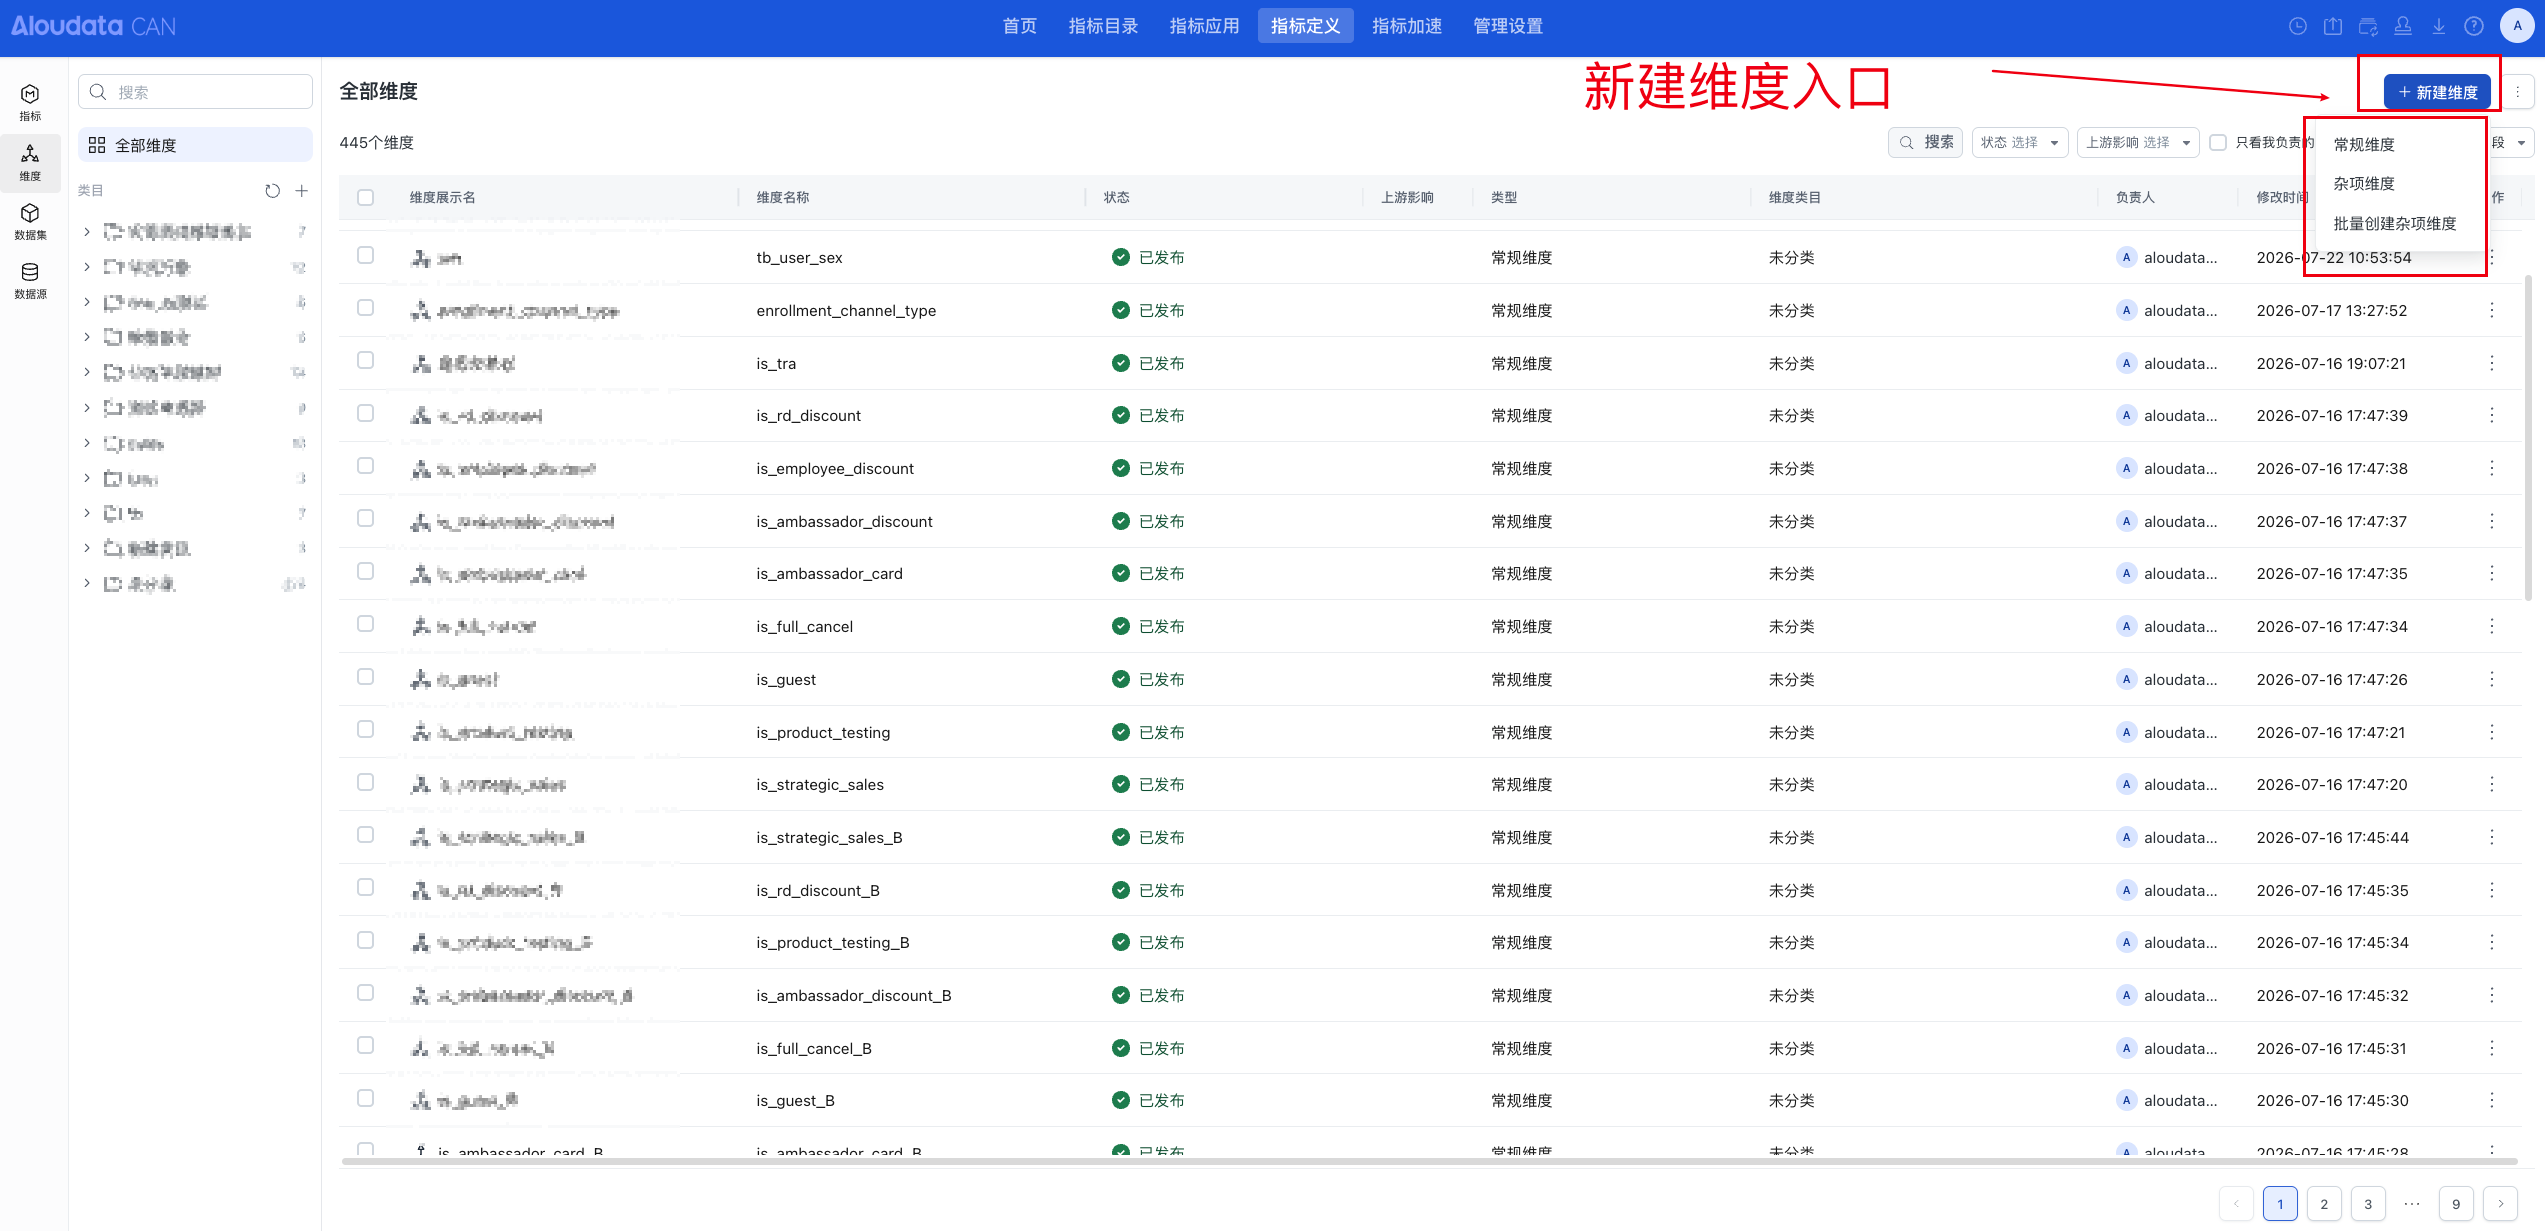Screen dimensions: 2545x1231
Task: Click the refresh icon next to 类目
Action: [272, 191]
